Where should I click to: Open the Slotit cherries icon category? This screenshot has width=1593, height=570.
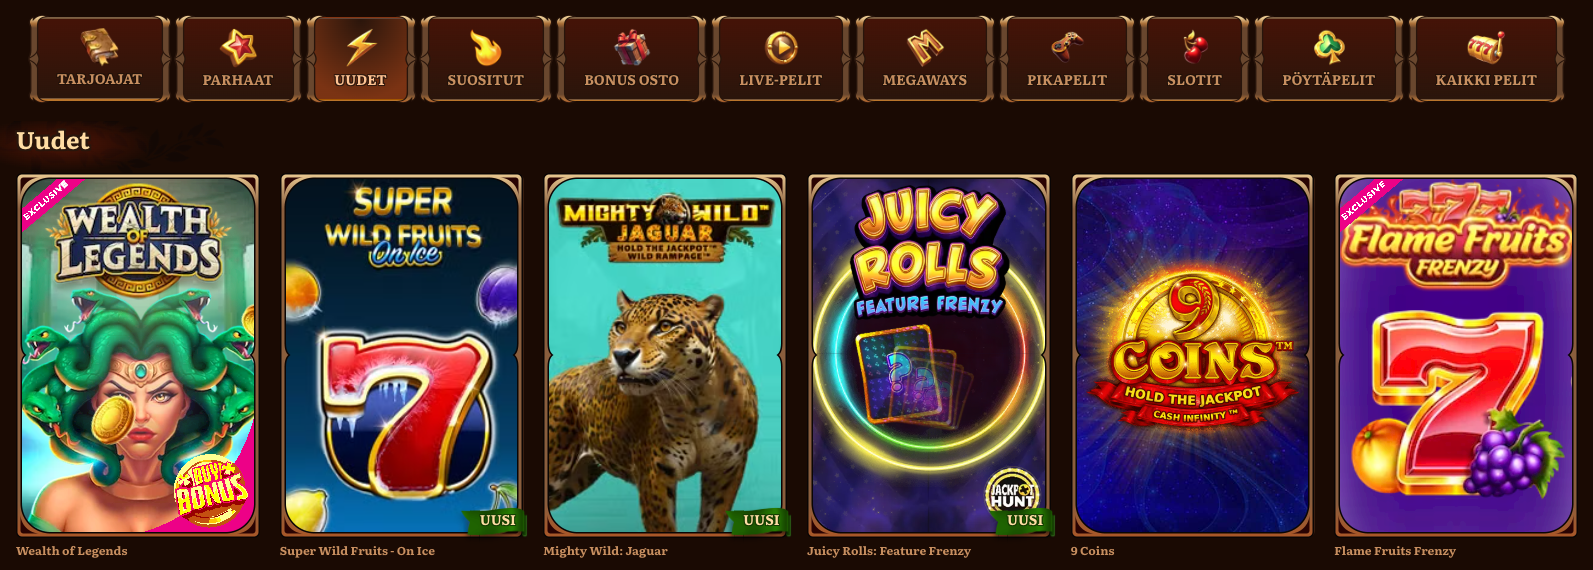pos(1194,59)
